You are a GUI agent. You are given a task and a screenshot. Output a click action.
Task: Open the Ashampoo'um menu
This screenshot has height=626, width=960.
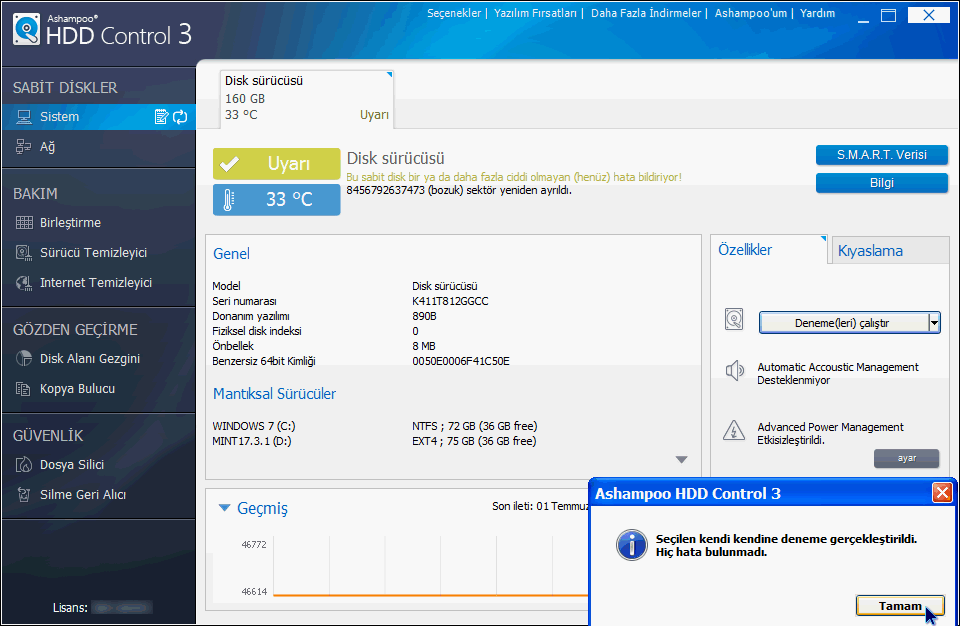click(x=751, y=13)
